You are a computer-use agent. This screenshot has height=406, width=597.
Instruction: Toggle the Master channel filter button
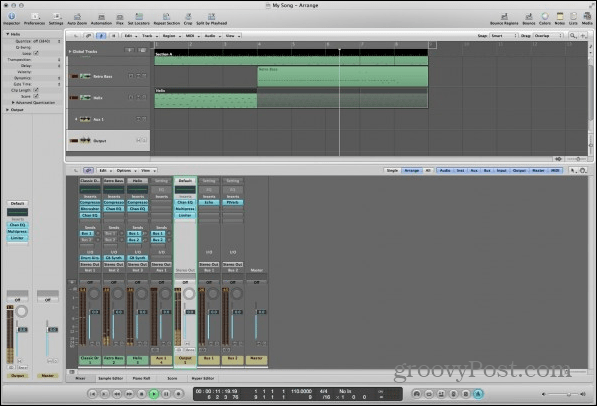pos(538,171)
